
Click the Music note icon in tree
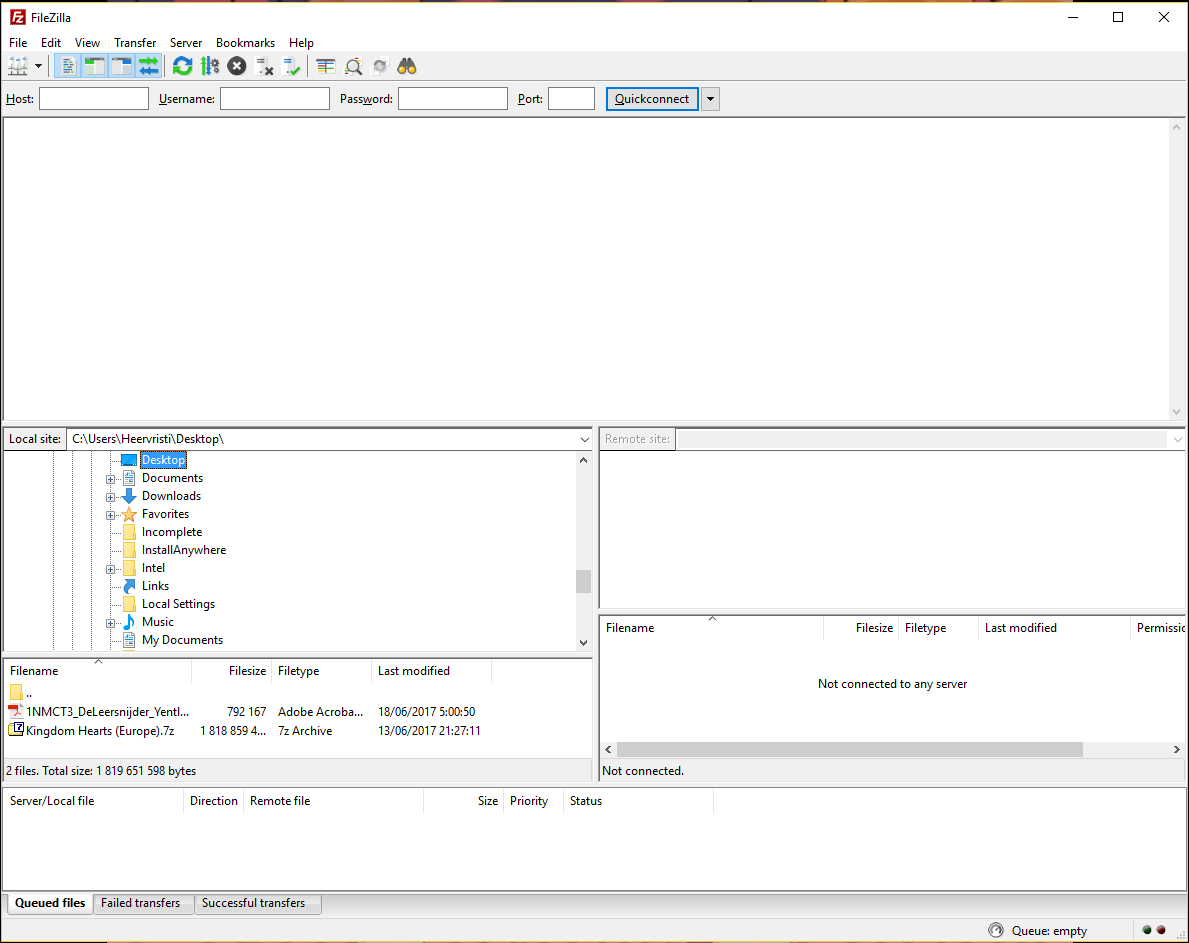pos(129,622)
